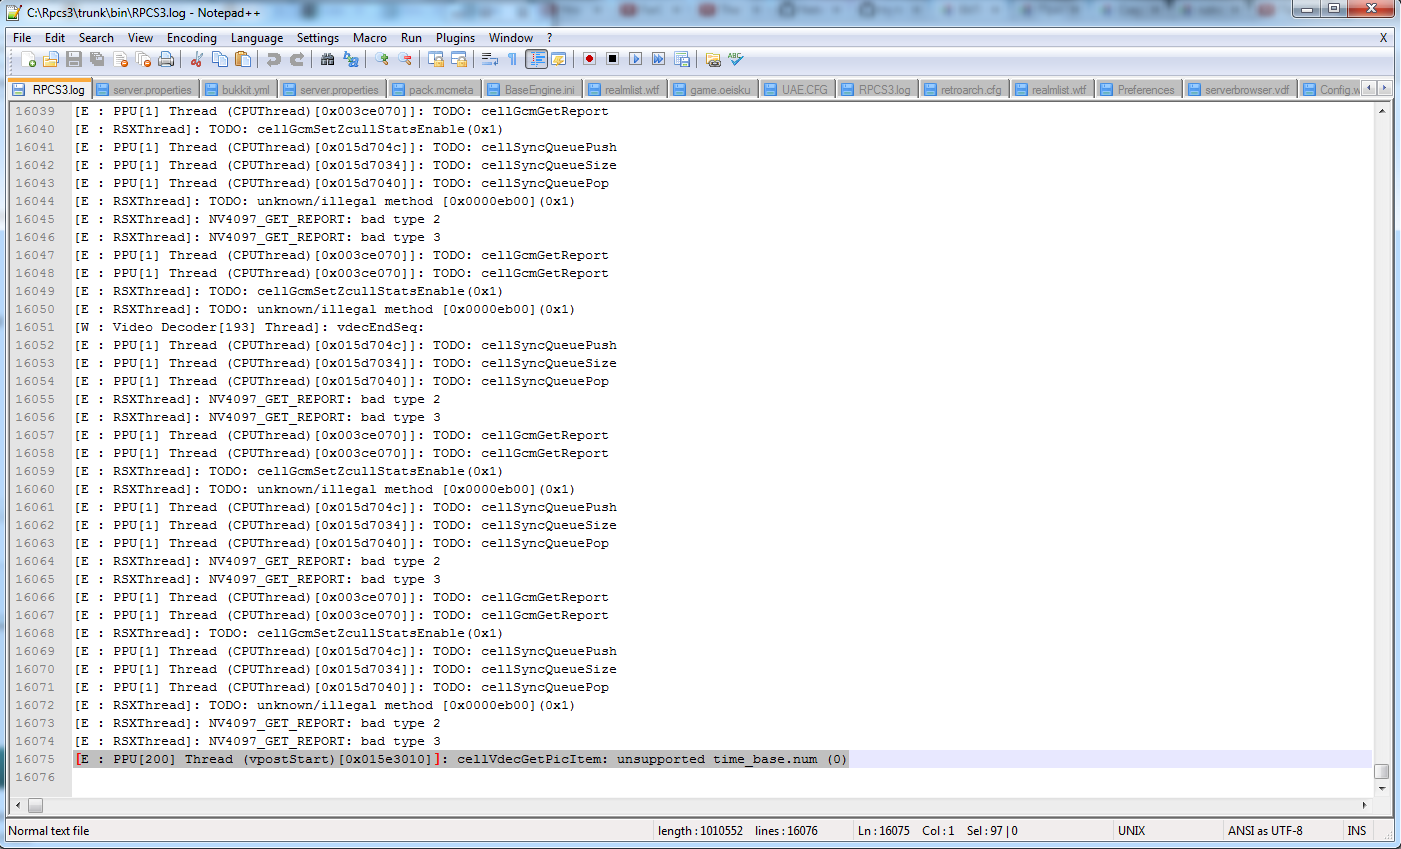Click the vertical scrollbar up arrow
This screenshot has height=849, width=1401.
[x=1382, y=111]
